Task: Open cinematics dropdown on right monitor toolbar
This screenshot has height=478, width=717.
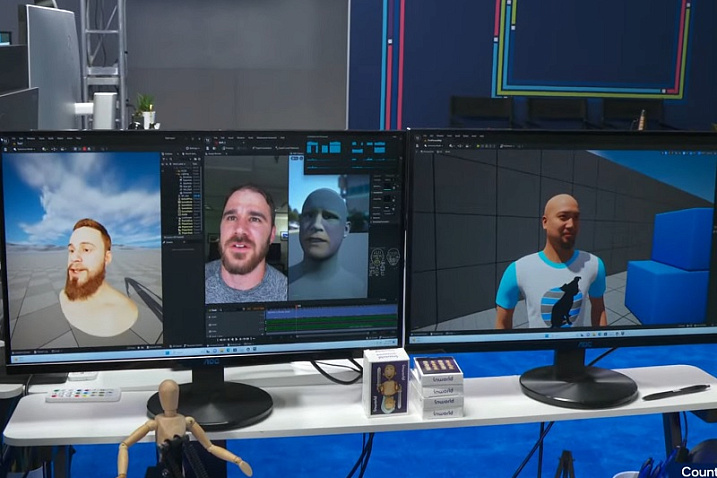Action: [468, 146]
